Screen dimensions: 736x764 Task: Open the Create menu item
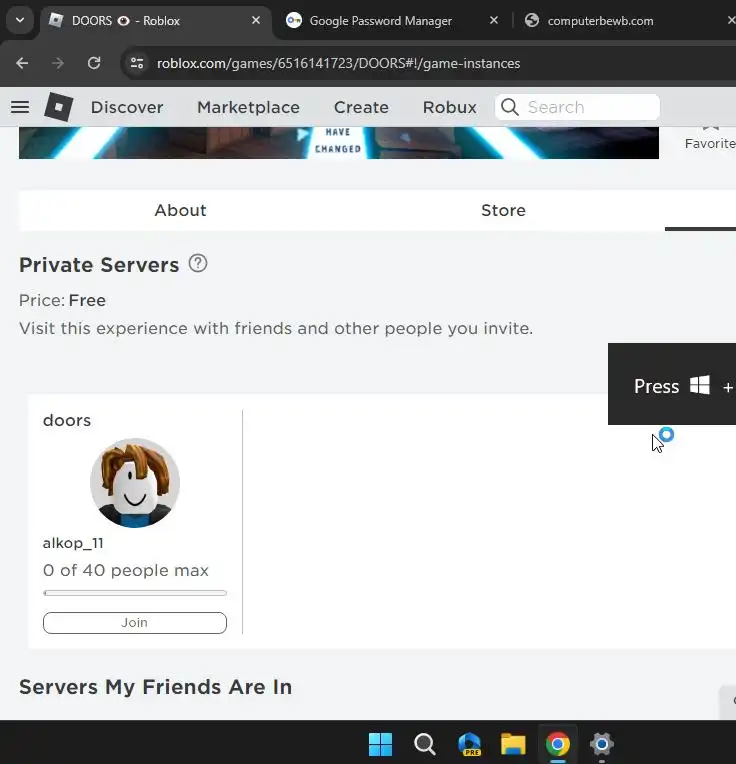pos(361,107)
